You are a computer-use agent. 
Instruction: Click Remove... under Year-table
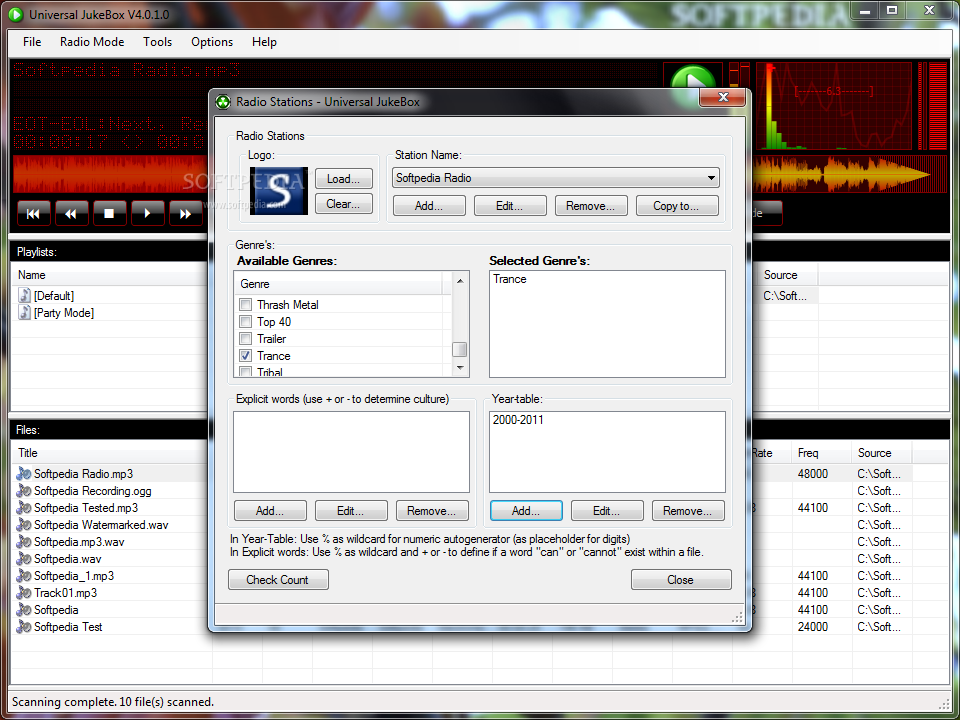pyautogui.click(x=688, y=511)
